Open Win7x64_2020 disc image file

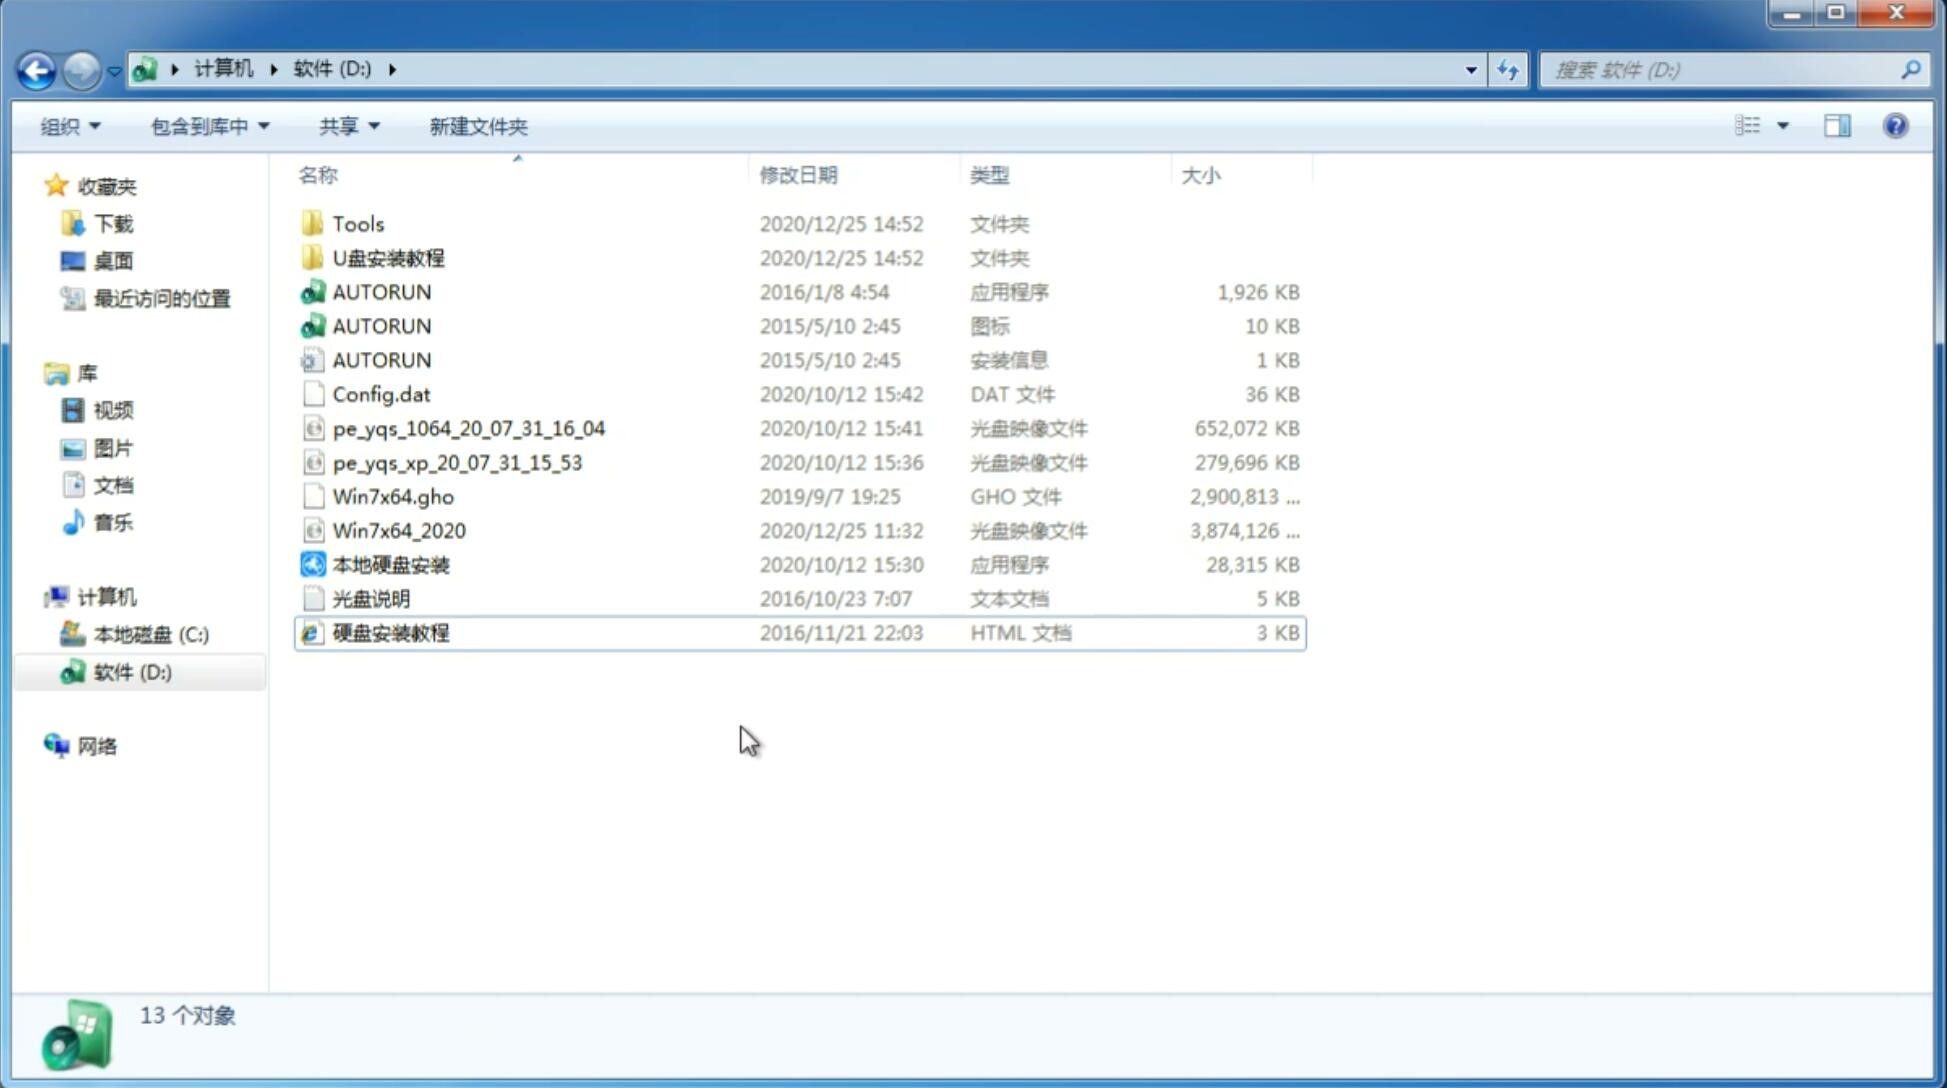pos(398,531)
